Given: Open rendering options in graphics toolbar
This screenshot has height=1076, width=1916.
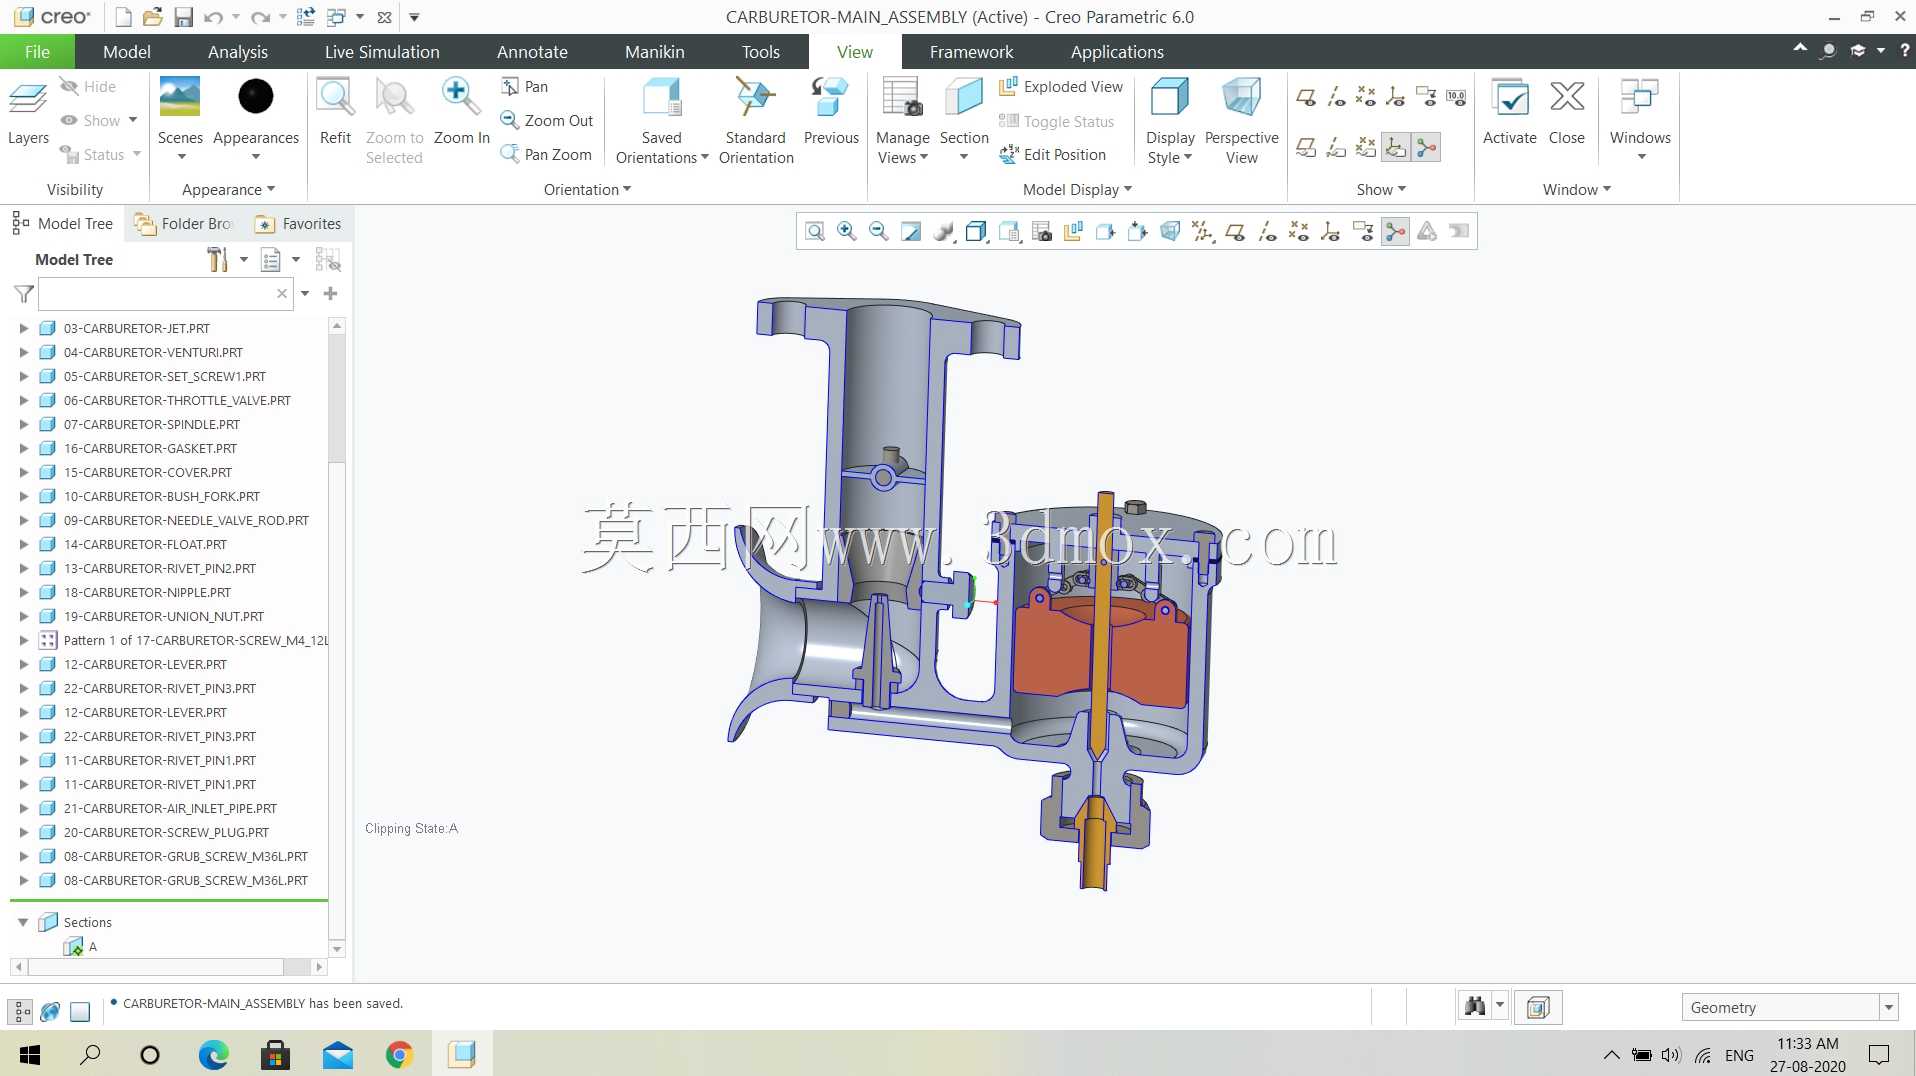Looking at the screenshot, I should [943, 232].
